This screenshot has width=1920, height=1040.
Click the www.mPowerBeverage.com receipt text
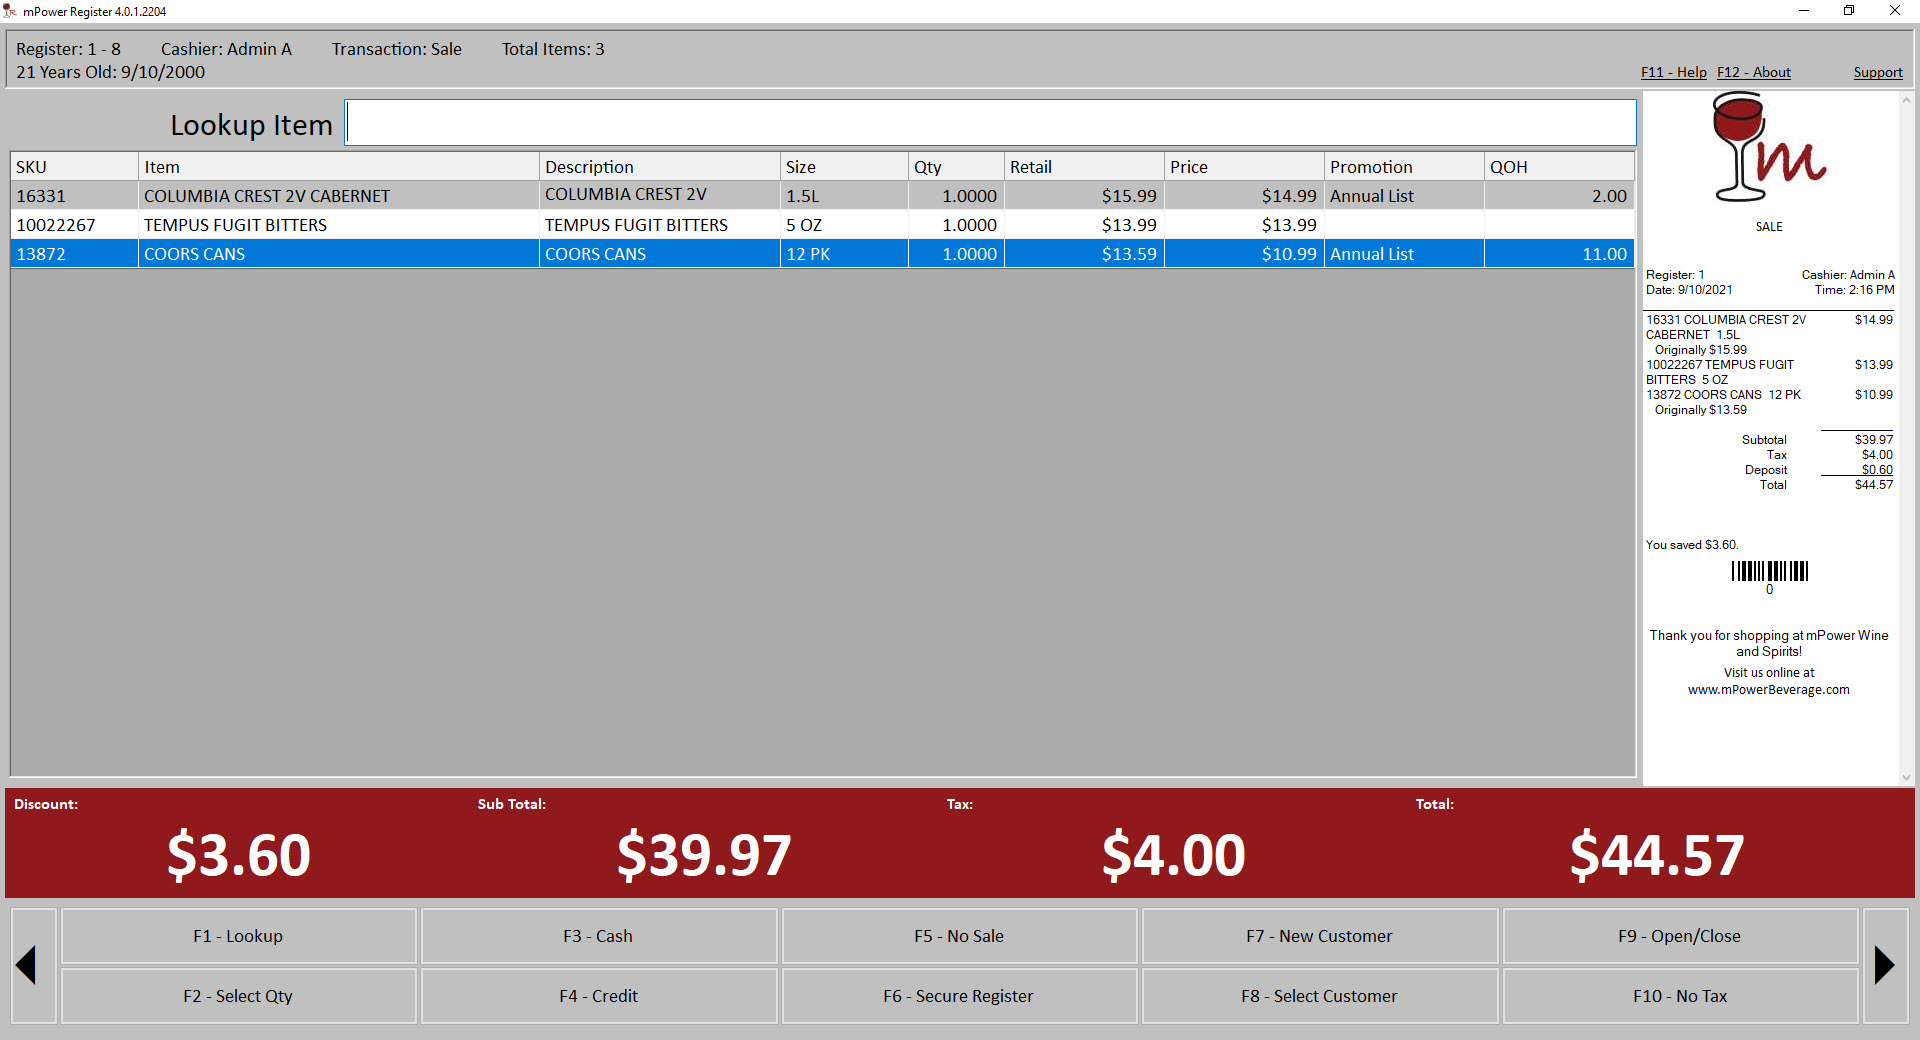1769,690
